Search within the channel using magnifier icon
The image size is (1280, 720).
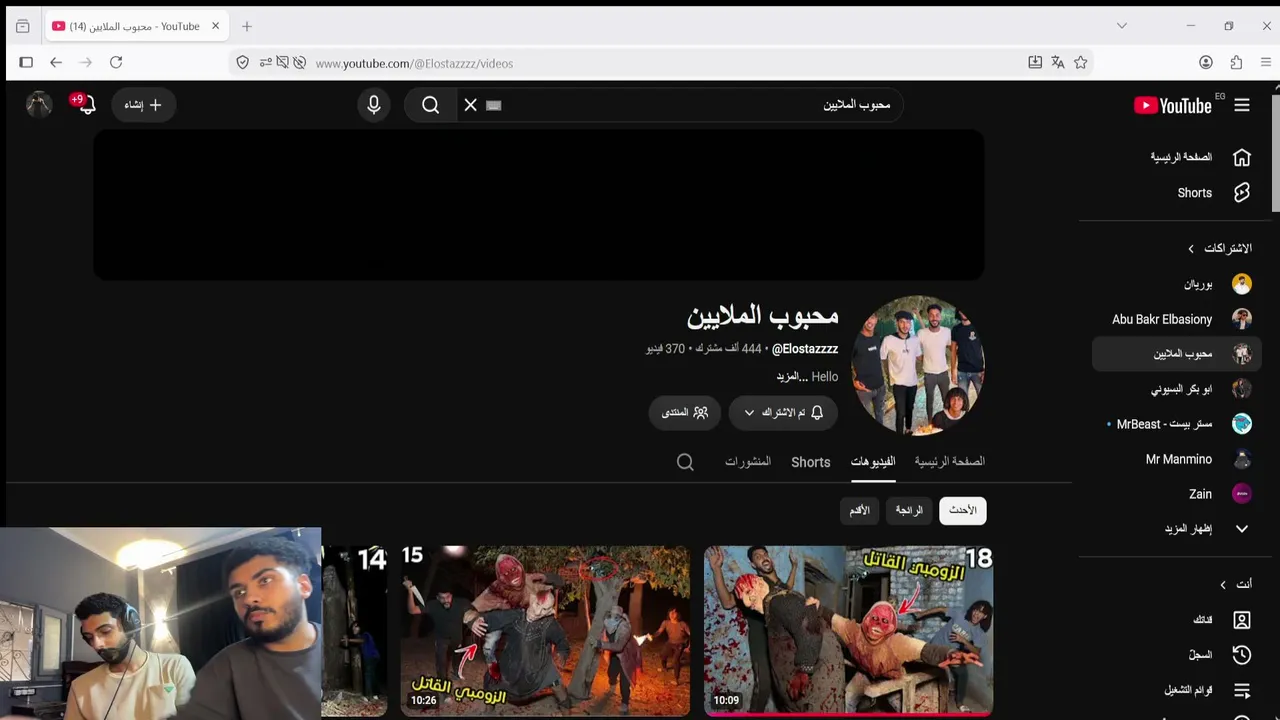click(x=685, y=462)
